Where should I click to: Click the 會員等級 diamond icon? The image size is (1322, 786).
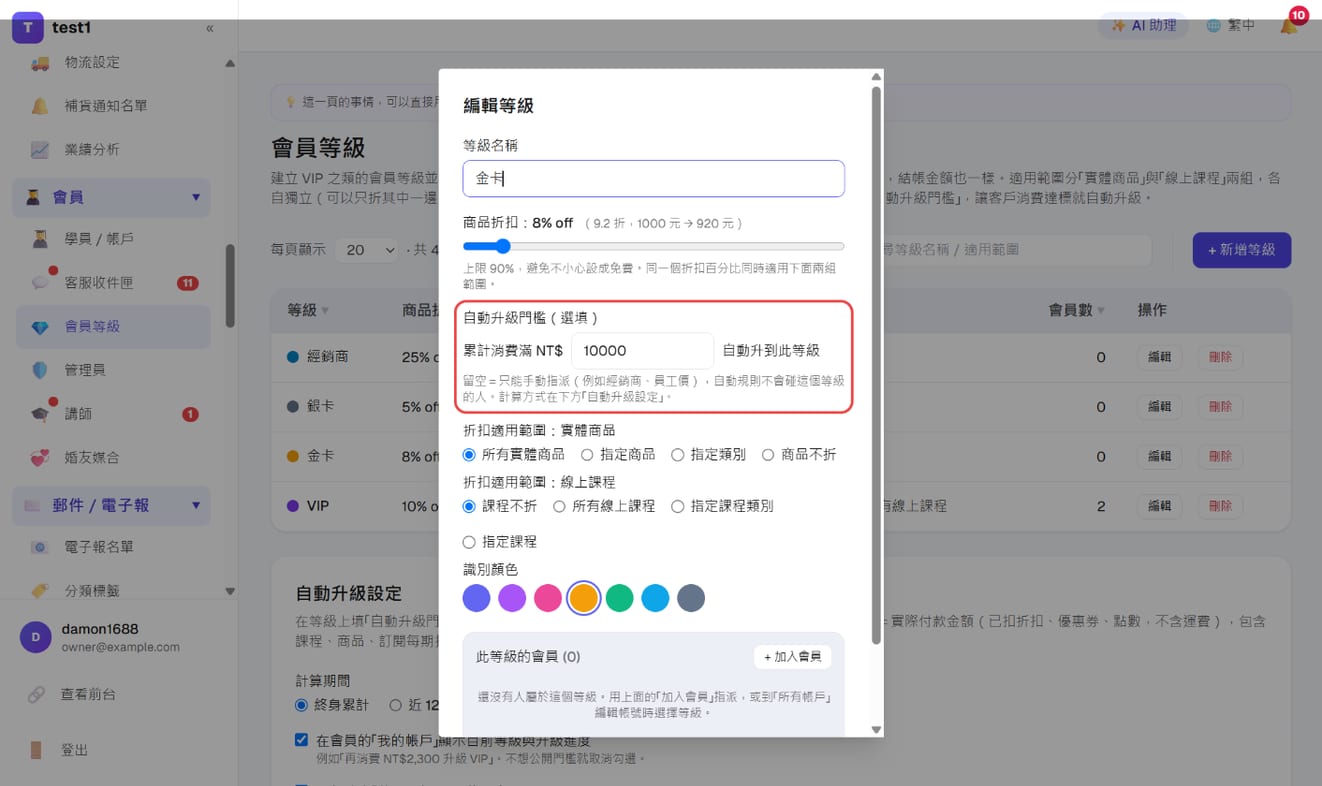tap(40, 327)
